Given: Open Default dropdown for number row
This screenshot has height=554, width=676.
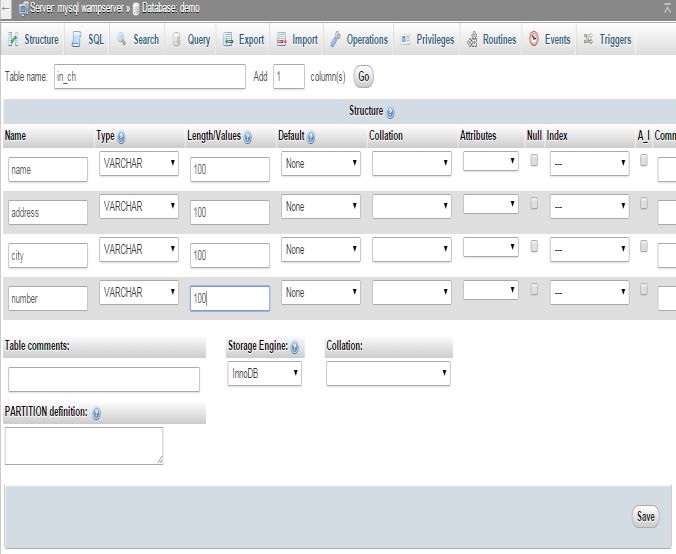Looking at the screenshot, I should click(x=321, y=292).
